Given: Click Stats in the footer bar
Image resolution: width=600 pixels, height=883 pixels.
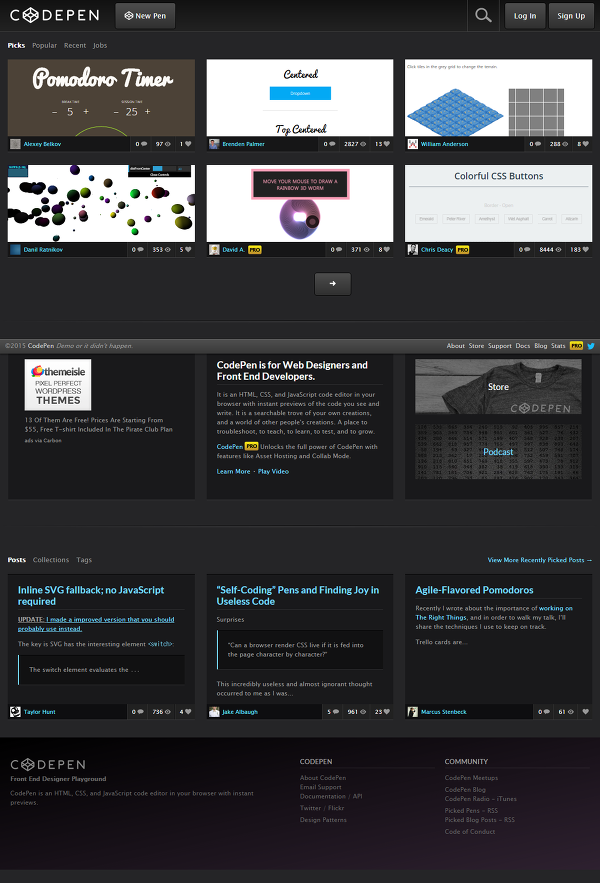Looking at the screenshot, I should tap(558, 346).
